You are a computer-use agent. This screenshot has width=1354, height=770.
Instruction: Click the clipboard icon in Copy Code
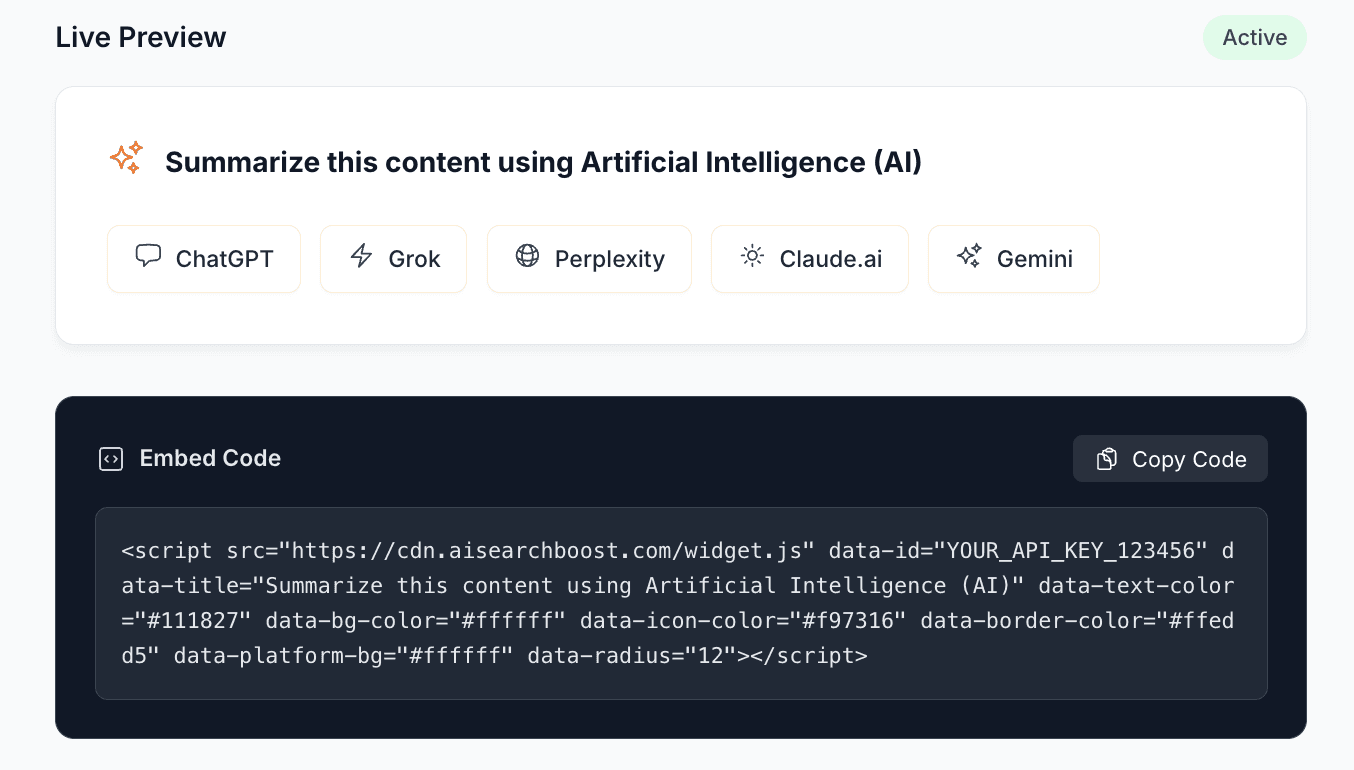pyautogui.click(x=1107, y=459)
